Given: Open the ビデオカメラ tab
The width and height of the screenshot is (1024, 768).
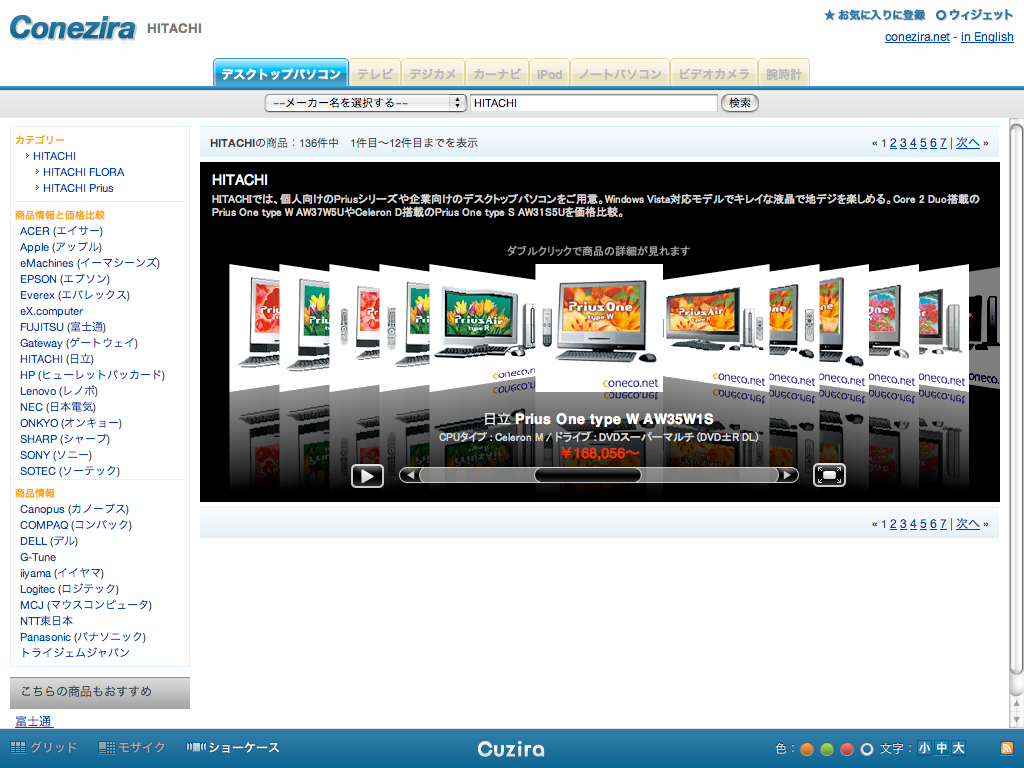Looking at the screenshot, I should (714, 74).
